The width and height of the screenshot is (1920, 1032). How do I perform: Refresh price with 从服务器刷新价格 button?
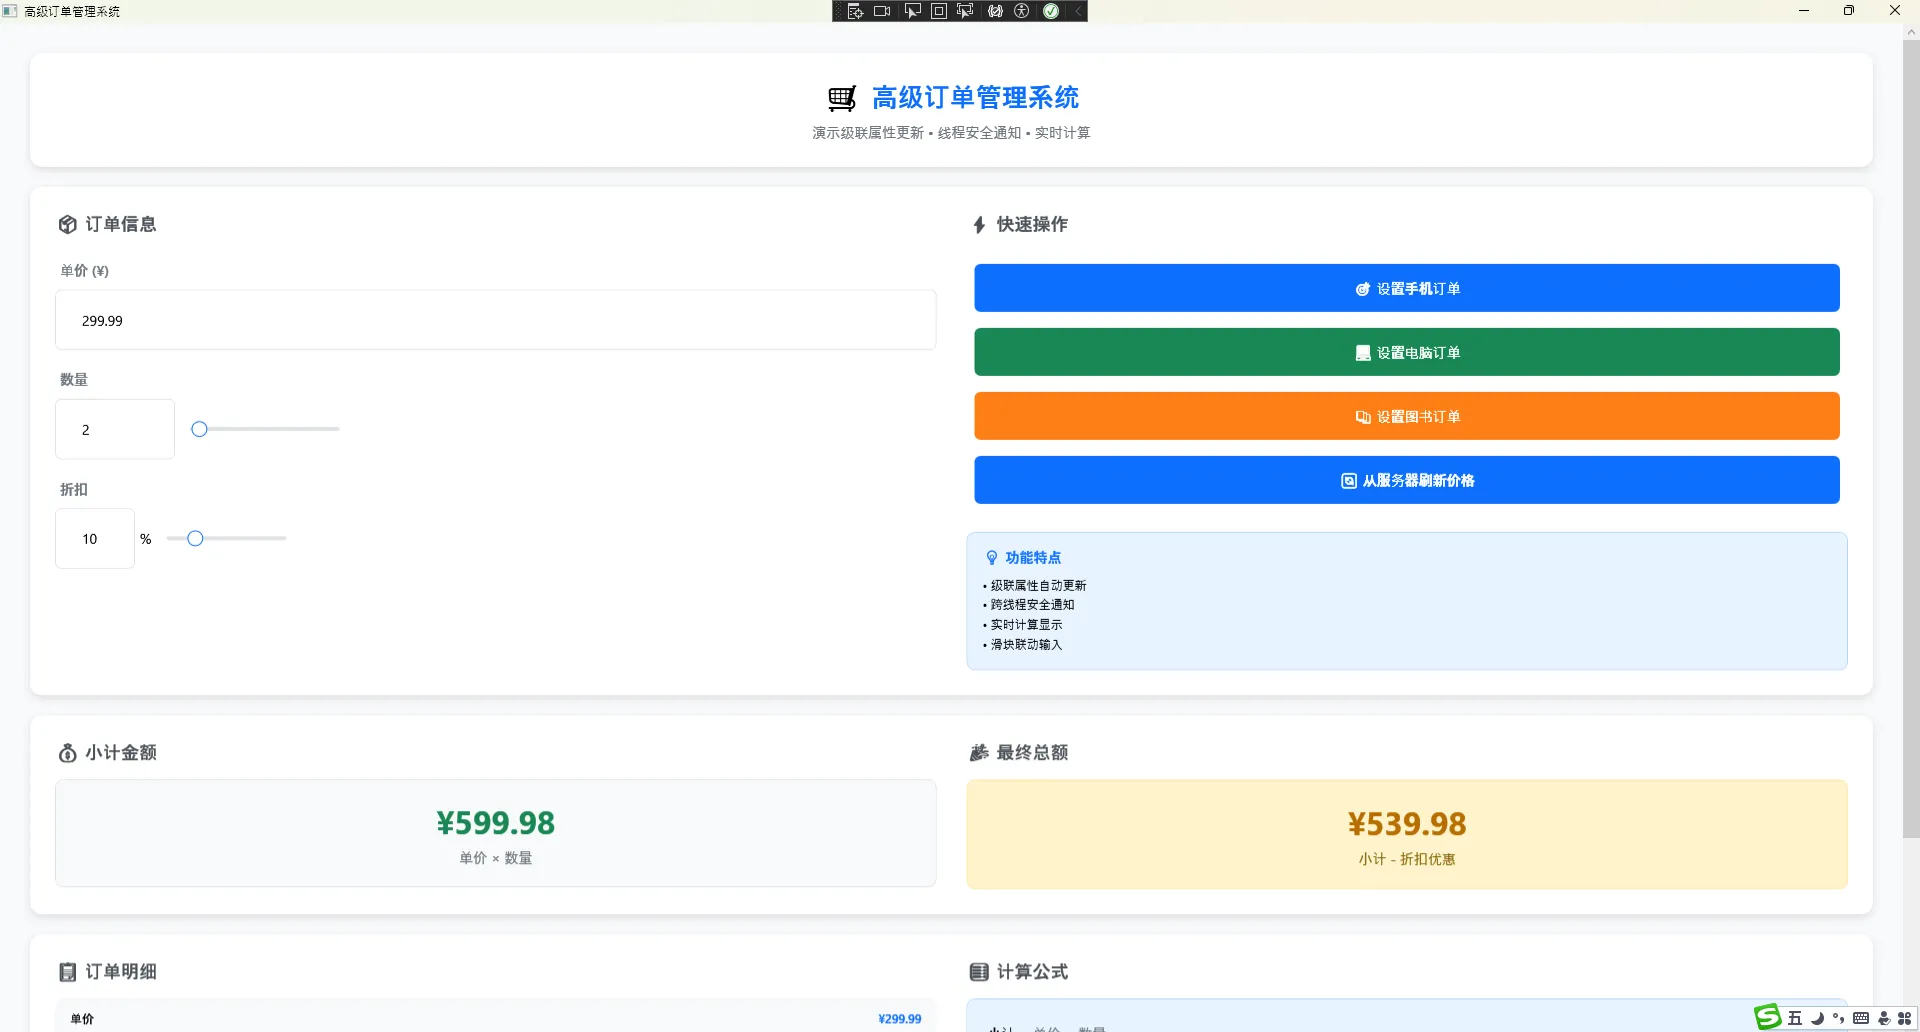(1406, 480)
